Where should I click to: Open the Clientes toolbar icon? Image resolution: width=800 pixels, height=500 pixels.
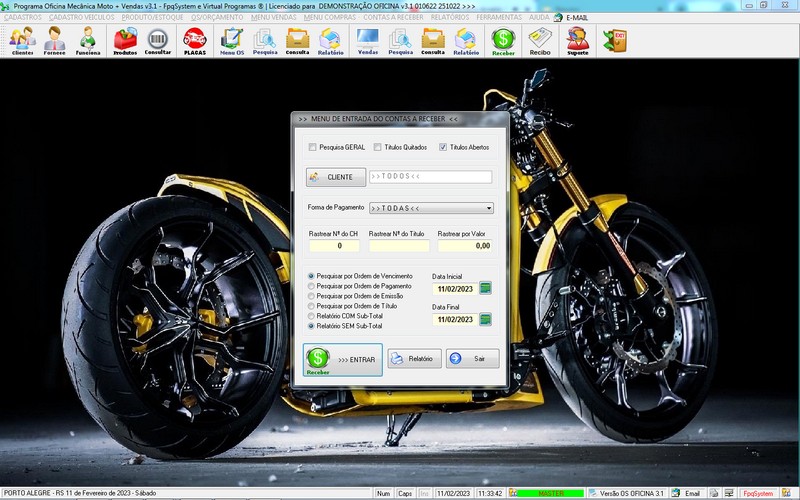22,41
